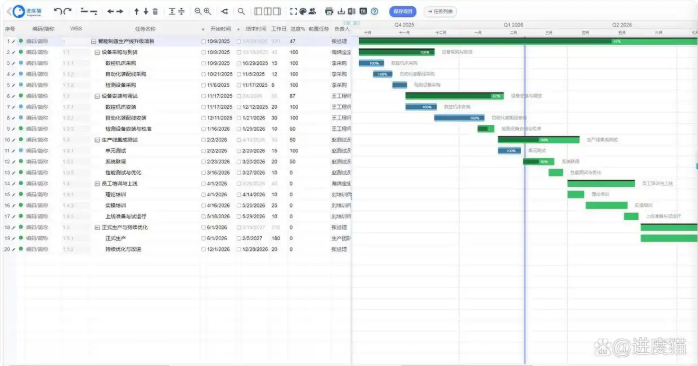Click the expand-all rows toolbar icon
Viewport: 698px width, 366px height.
(x=172, y=11)
